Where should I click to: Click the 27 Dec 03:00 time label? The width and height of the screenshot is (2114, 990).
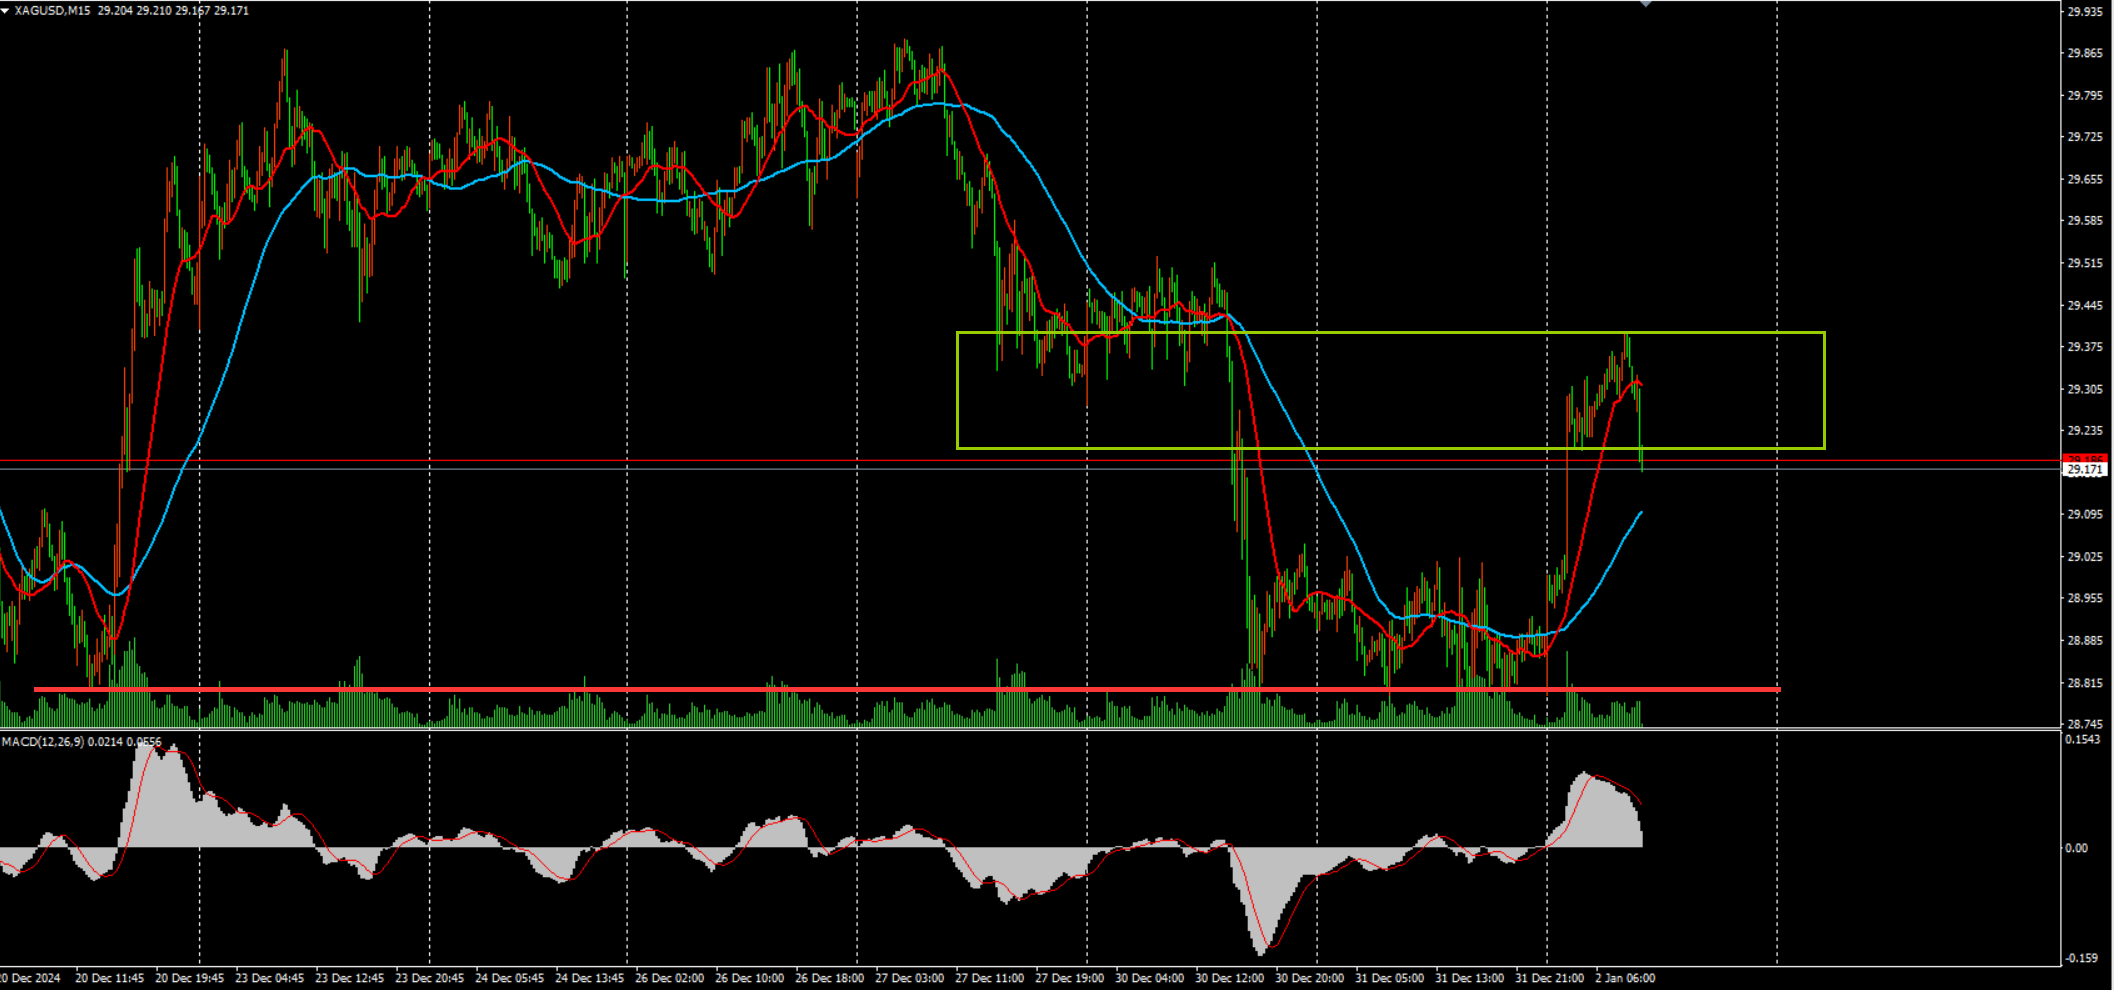coord(910,978)
